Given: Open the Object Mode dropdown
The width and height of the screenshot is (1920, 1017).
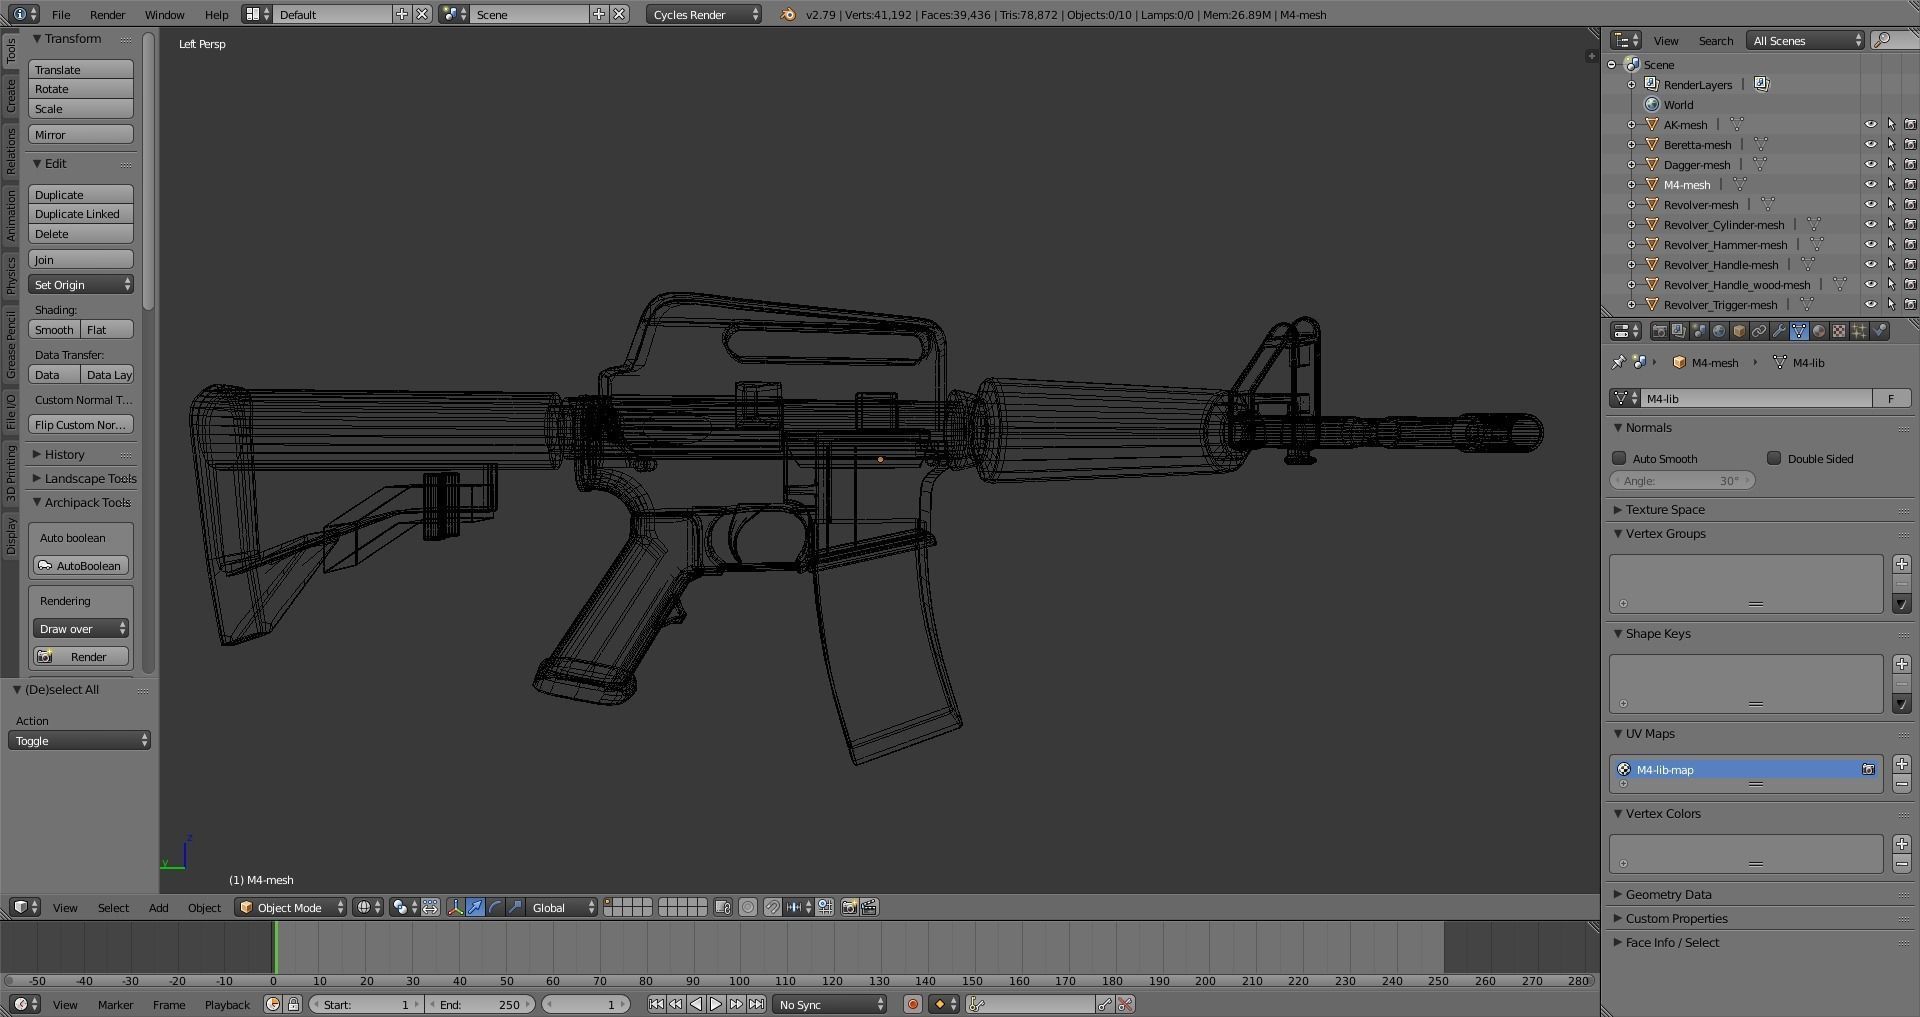Looking at the screenshot, I should tap(291, 907).
